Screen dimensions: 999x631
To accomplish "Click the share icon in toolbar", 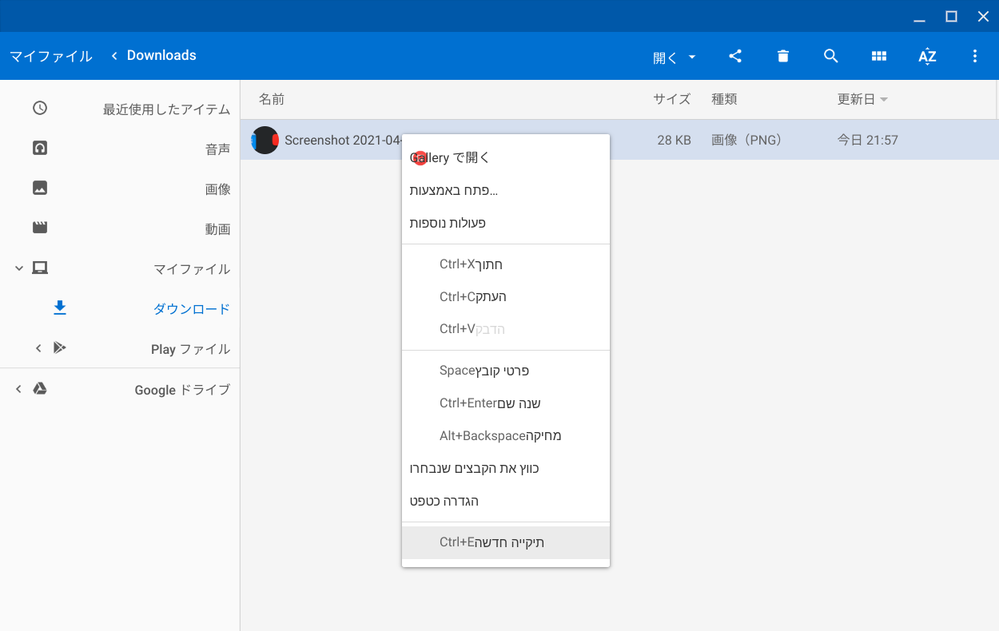I will pos(735,56).
